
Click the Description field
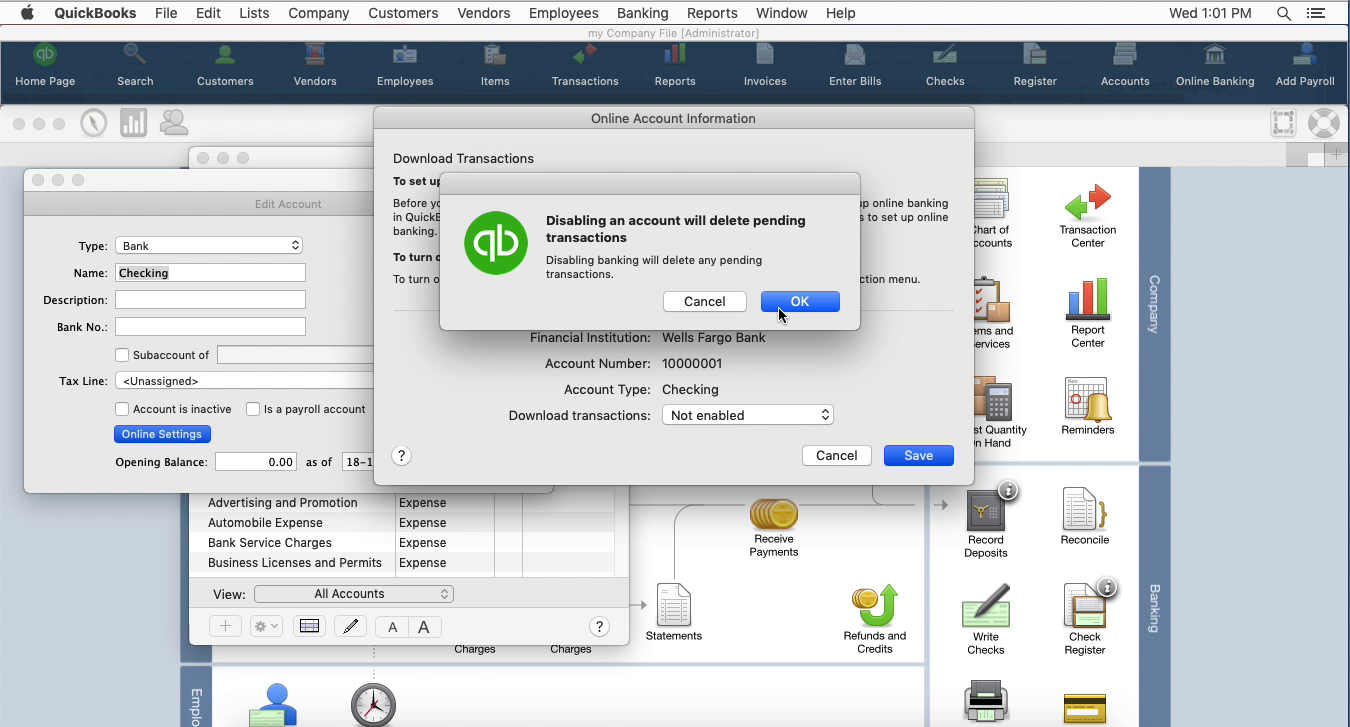point(210,300)
